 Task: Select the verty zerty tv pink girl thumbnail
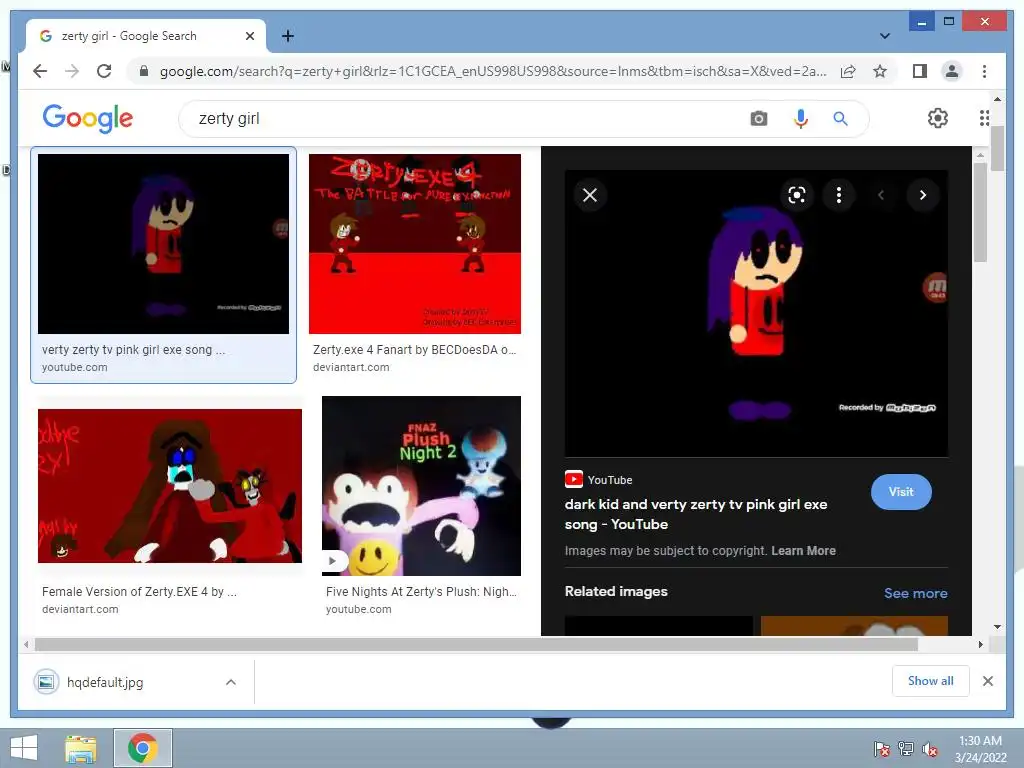tap(163, 244)
